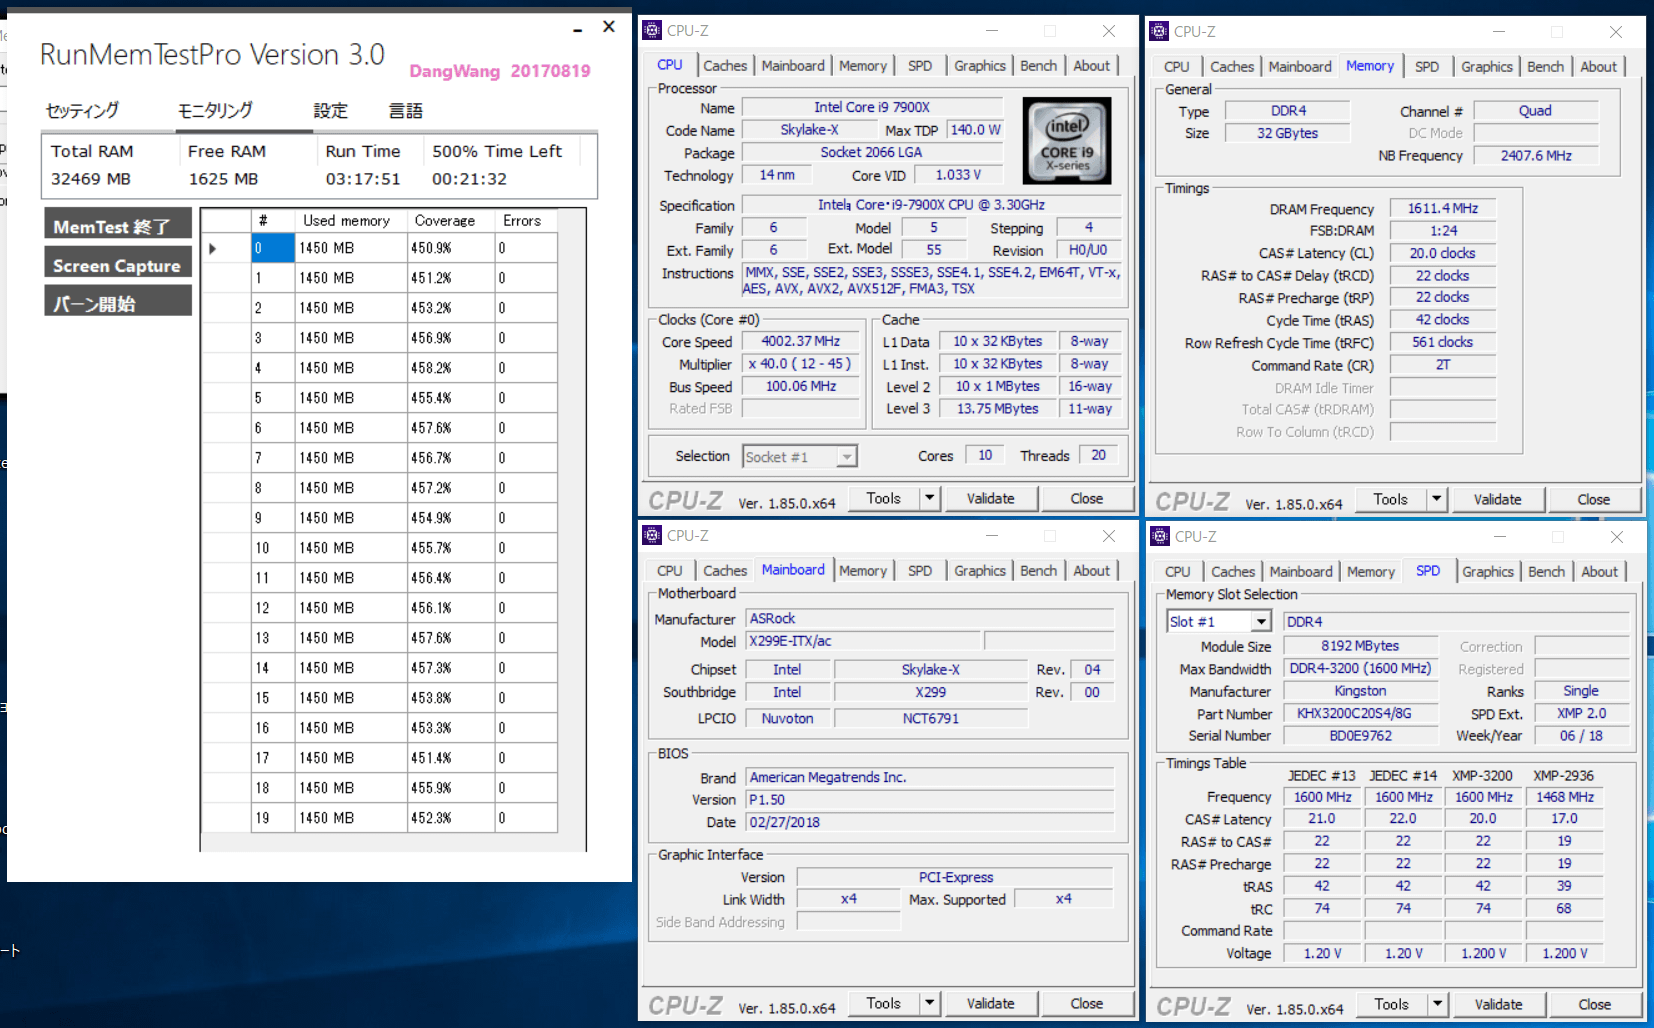Click the XMP-3200 timing column header
The image size is (1654, 1028).
tap(1483, 775)
